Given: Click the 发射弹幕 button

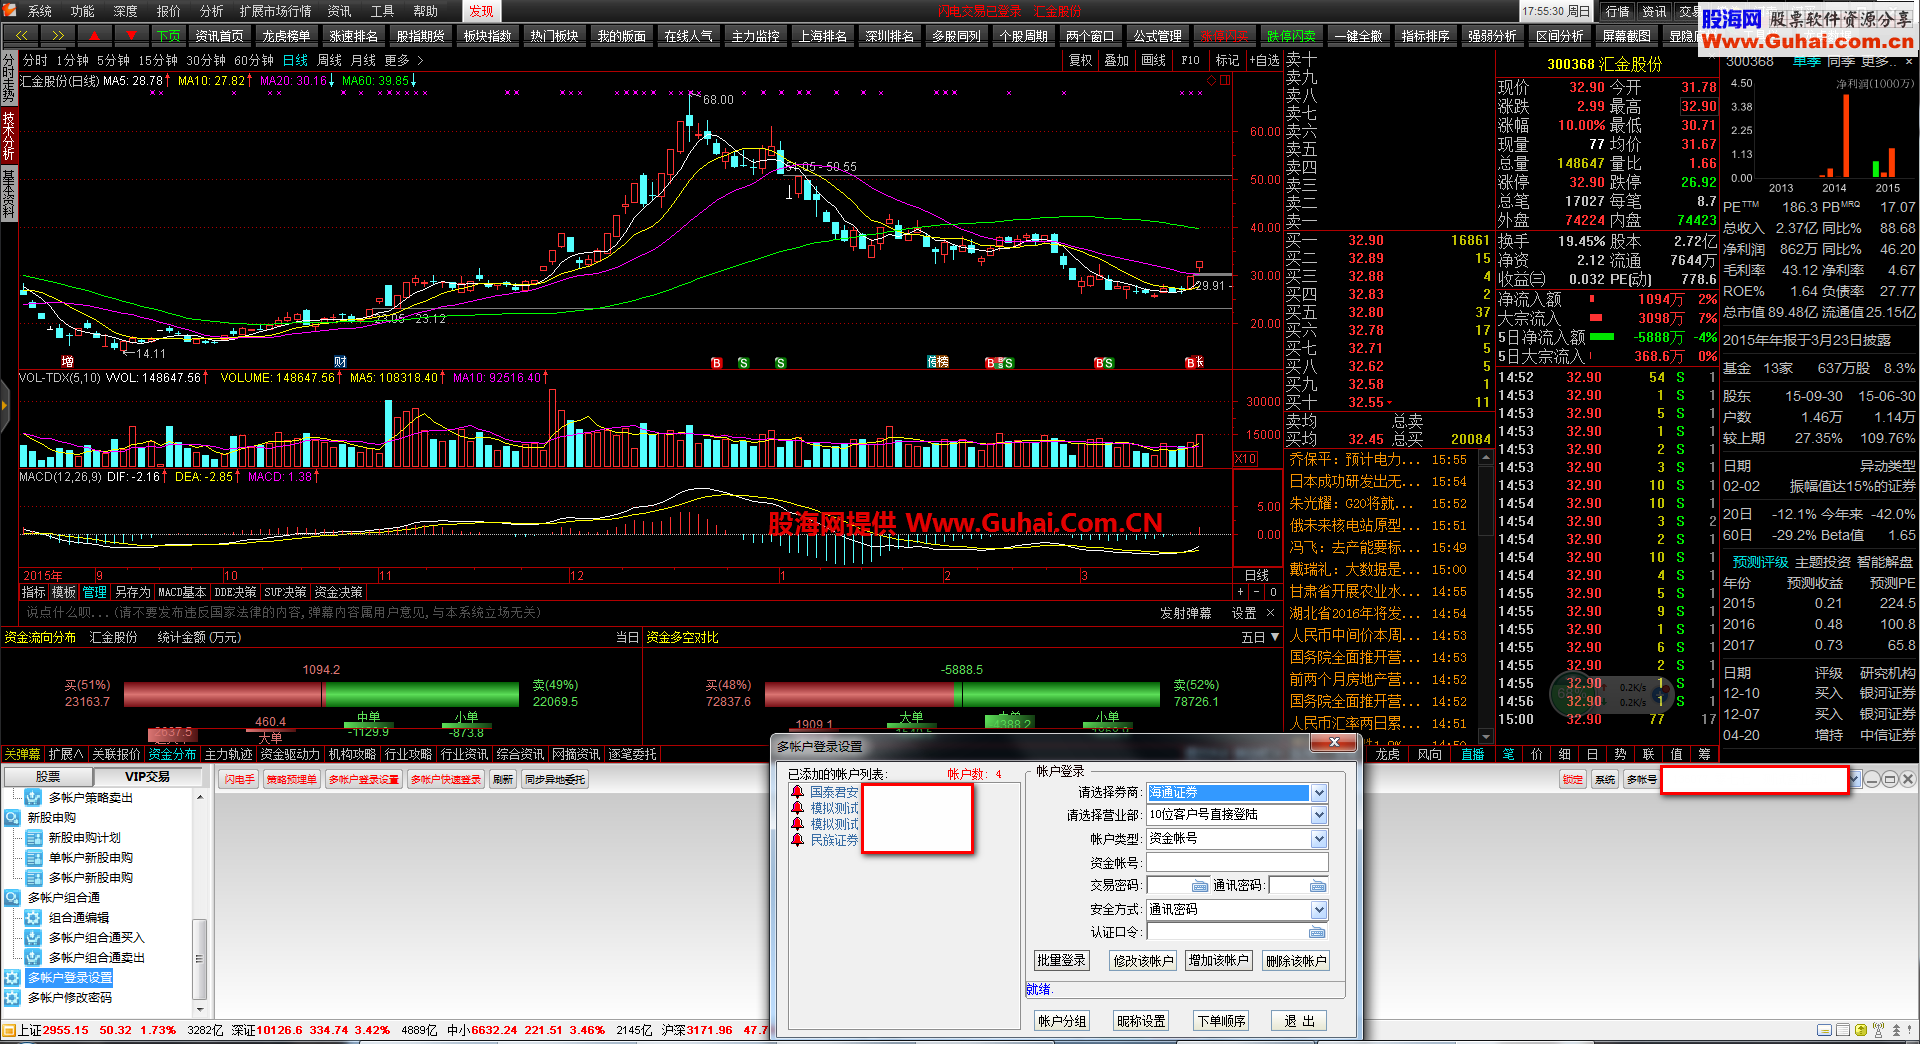Looking at the screenshot, I should point(1185,613).
